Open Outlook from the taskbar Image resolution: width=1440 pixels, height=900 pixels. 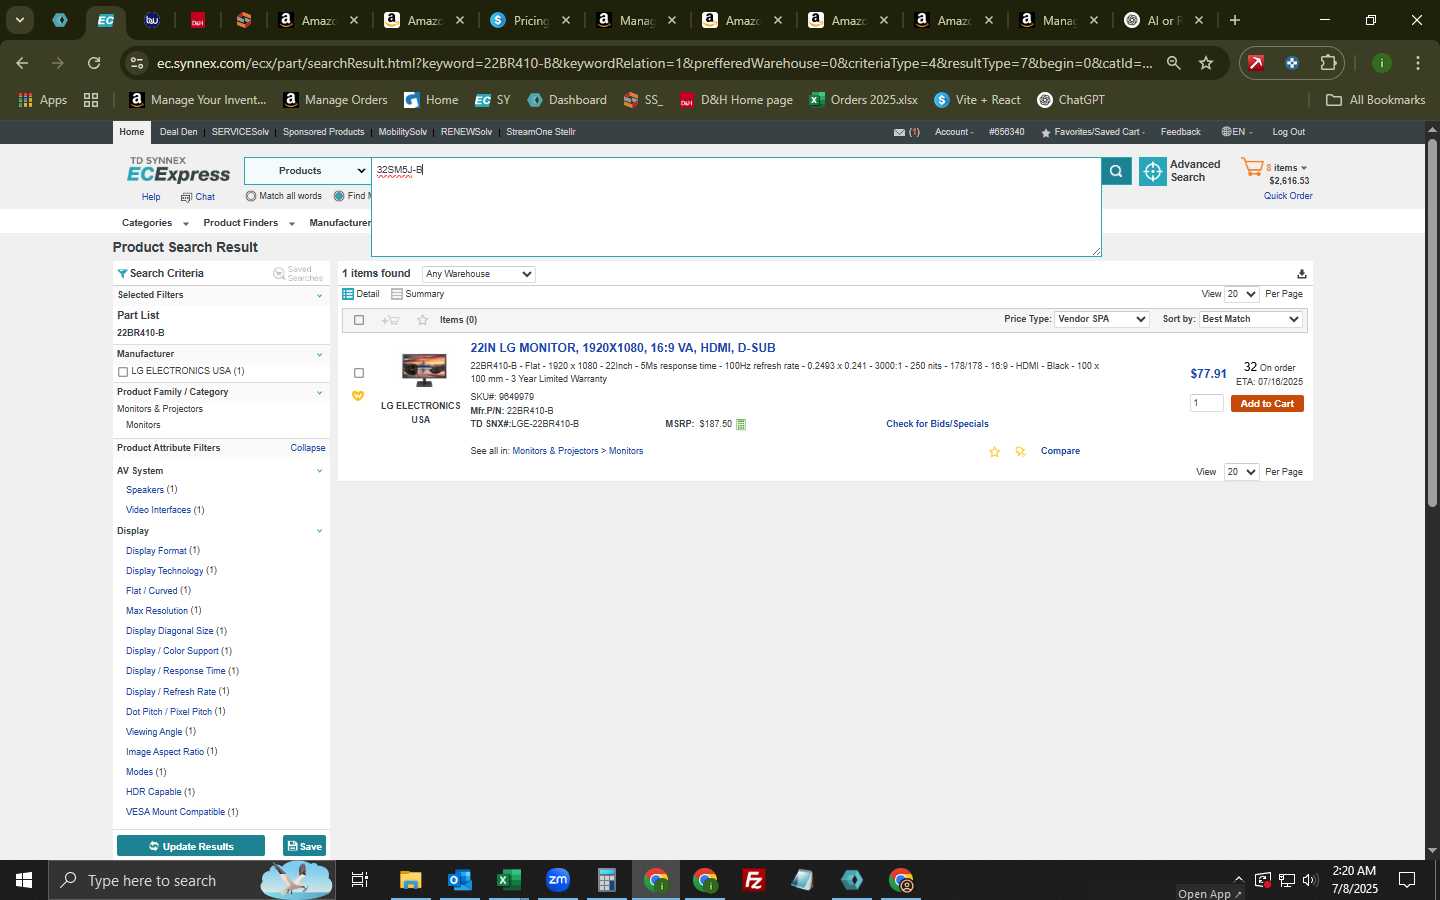point(459,880)
